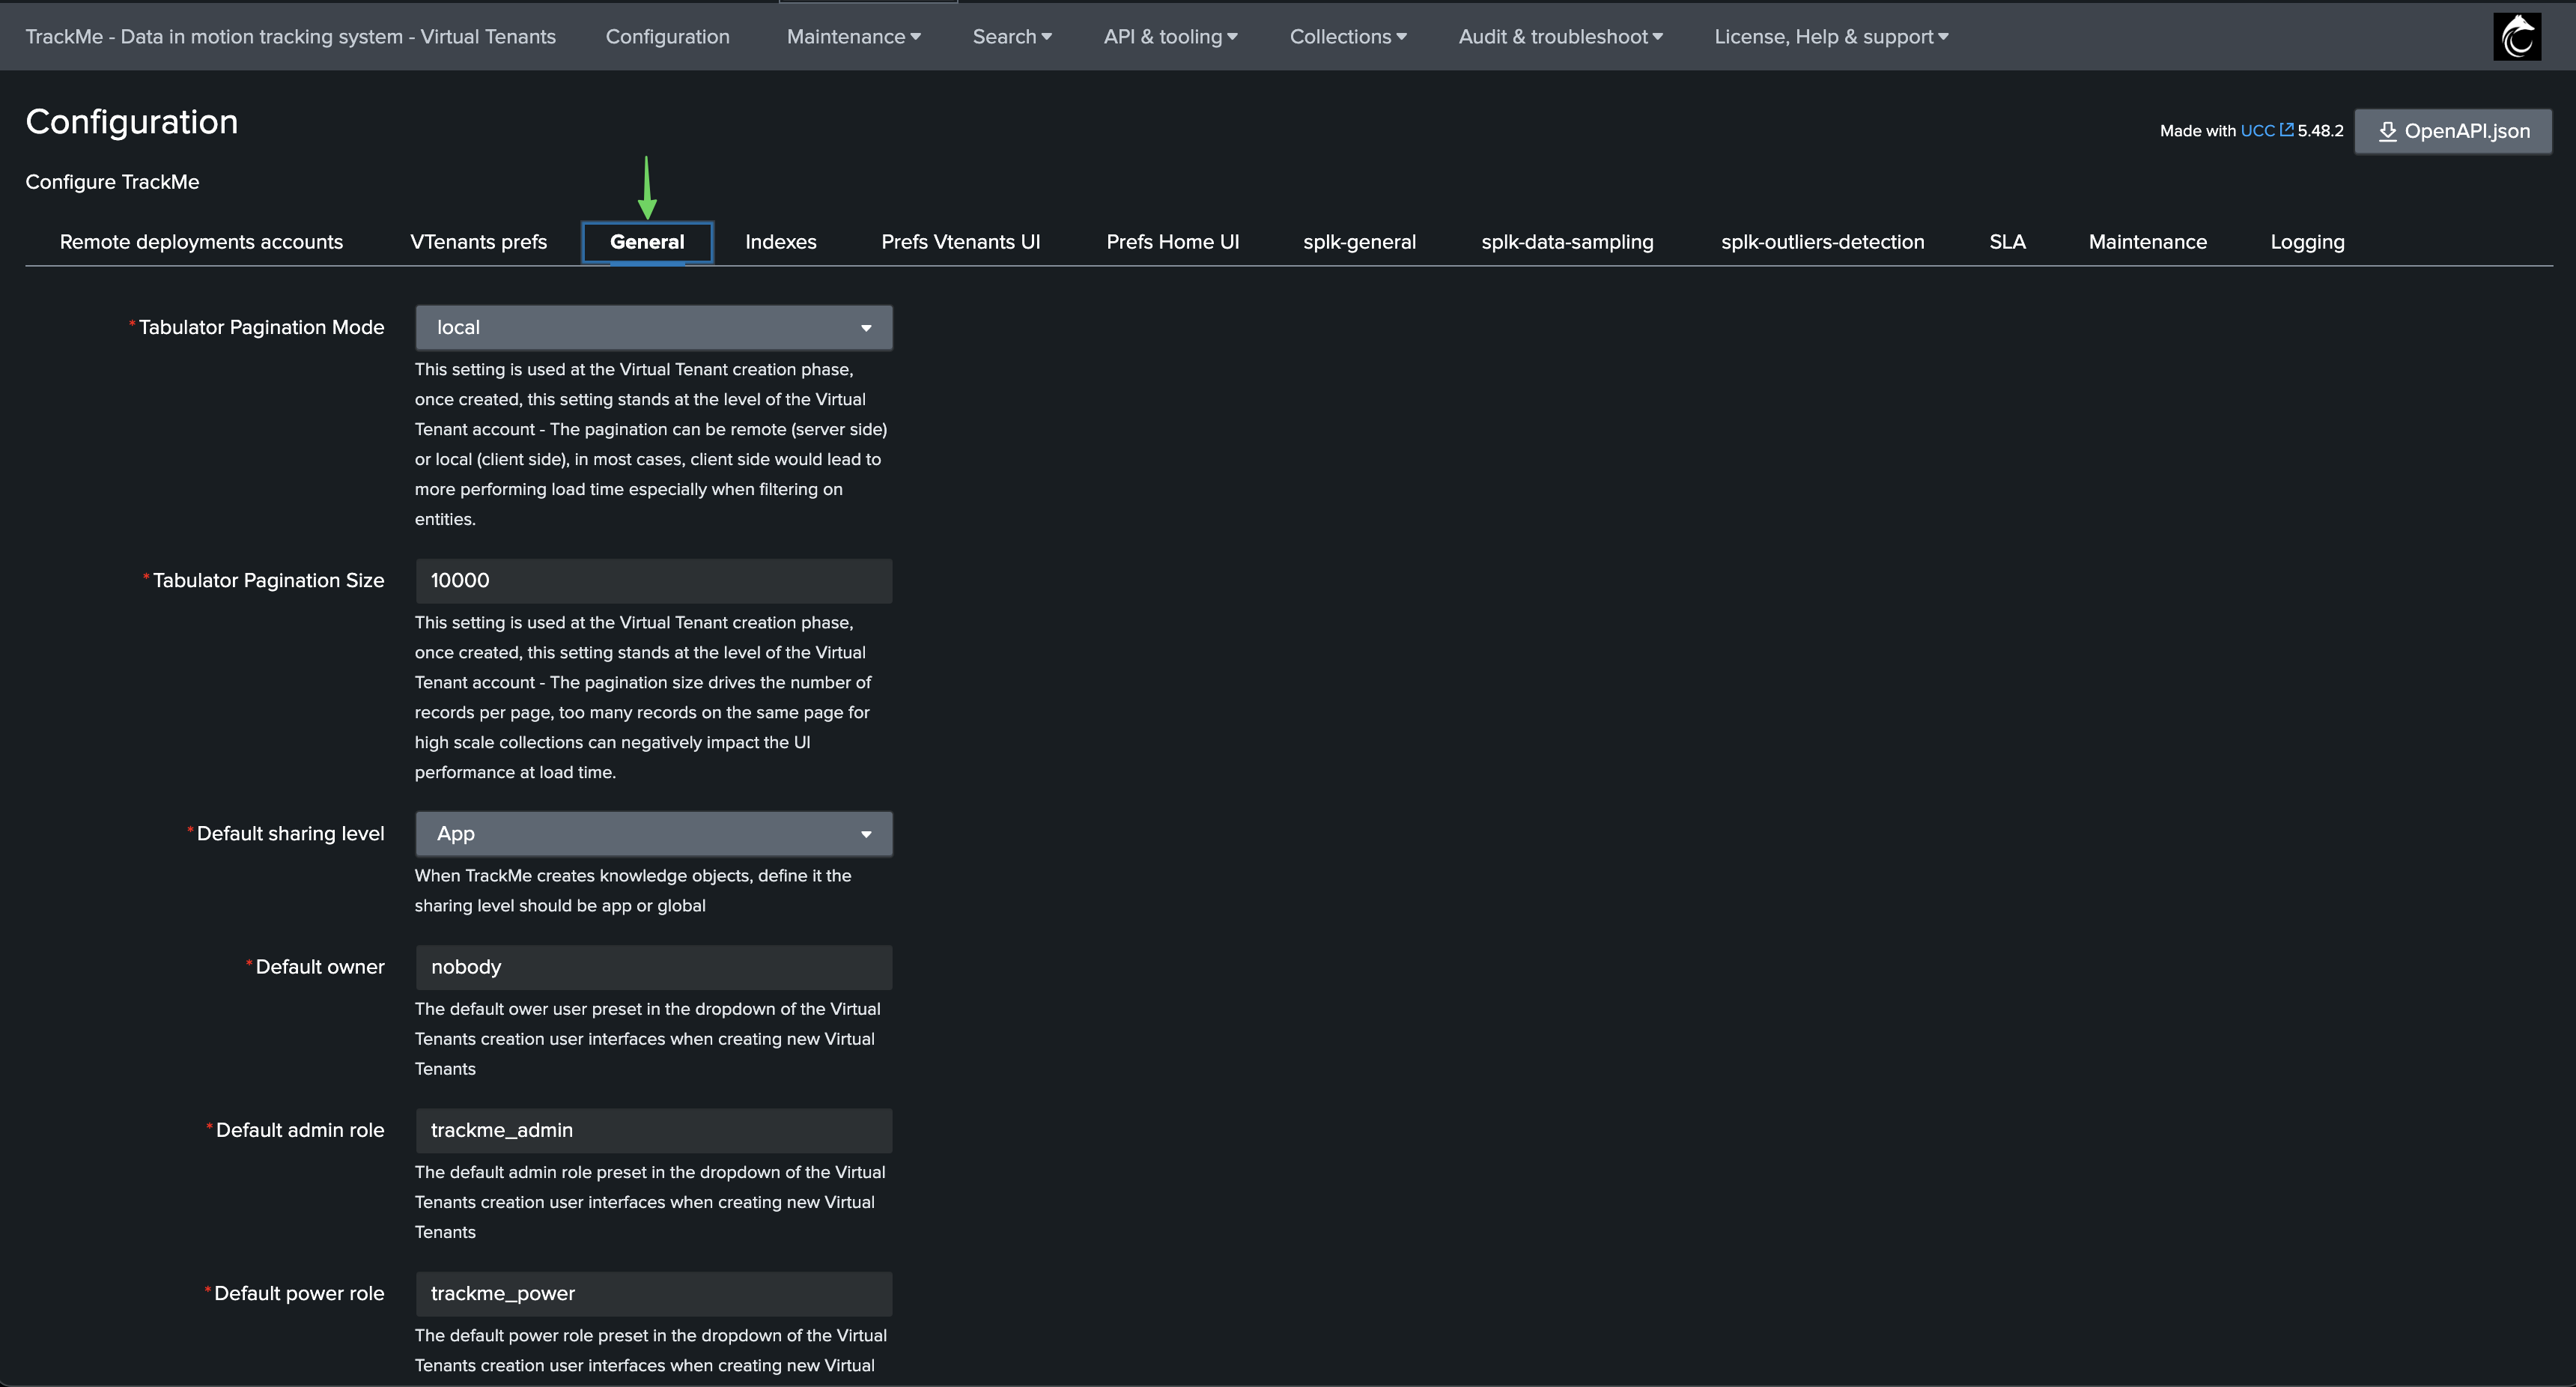Screen dimensions: 2576x1387
Task: Click the TrackMe logo icon in header
Action: coord(2517,37)
